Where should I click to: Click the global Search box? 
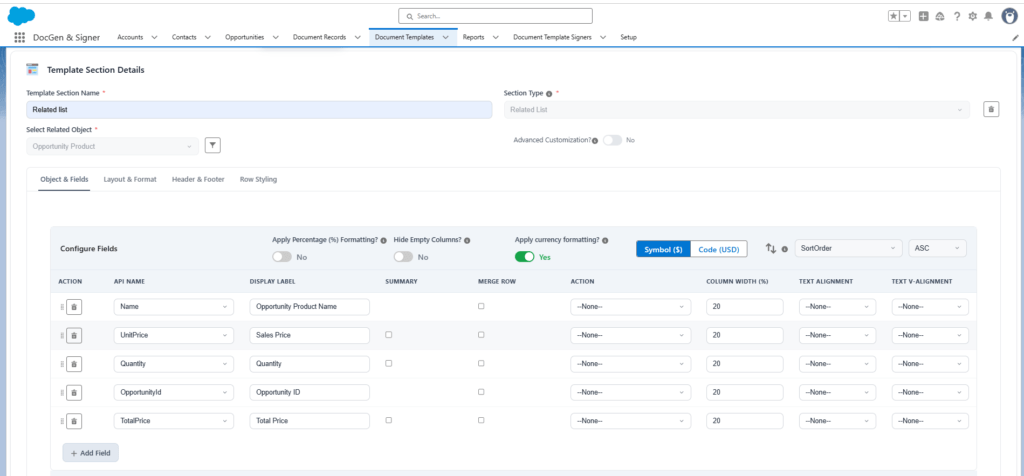[x=495, y=16]
